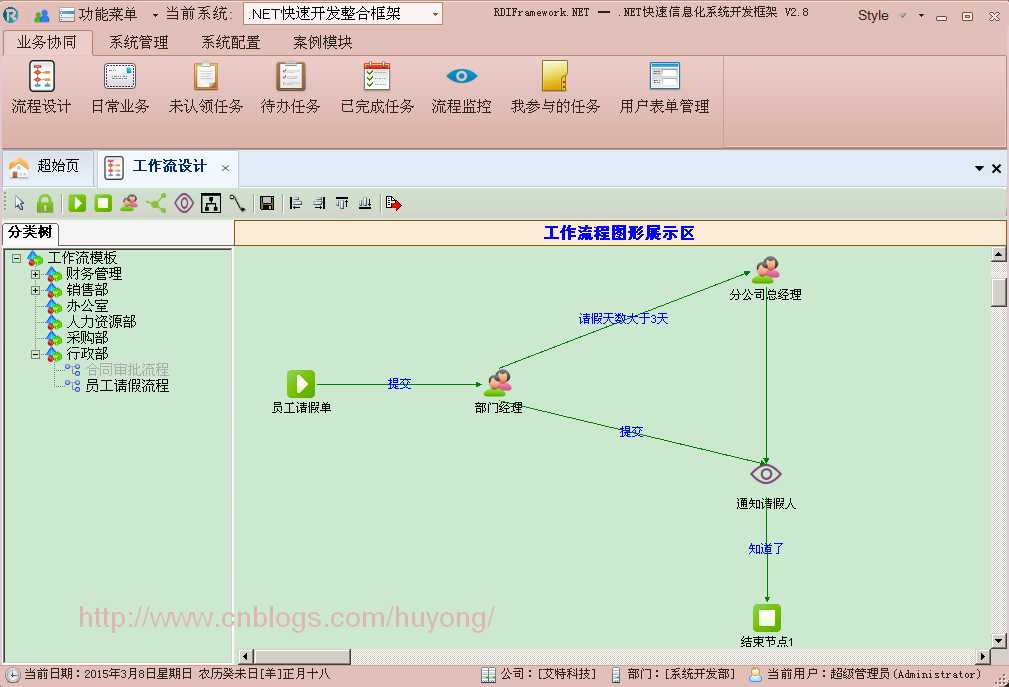This screenshot has height=687, width=1009.
Task: Click the green lock toolbar icon
Action: tap(44, 203)
